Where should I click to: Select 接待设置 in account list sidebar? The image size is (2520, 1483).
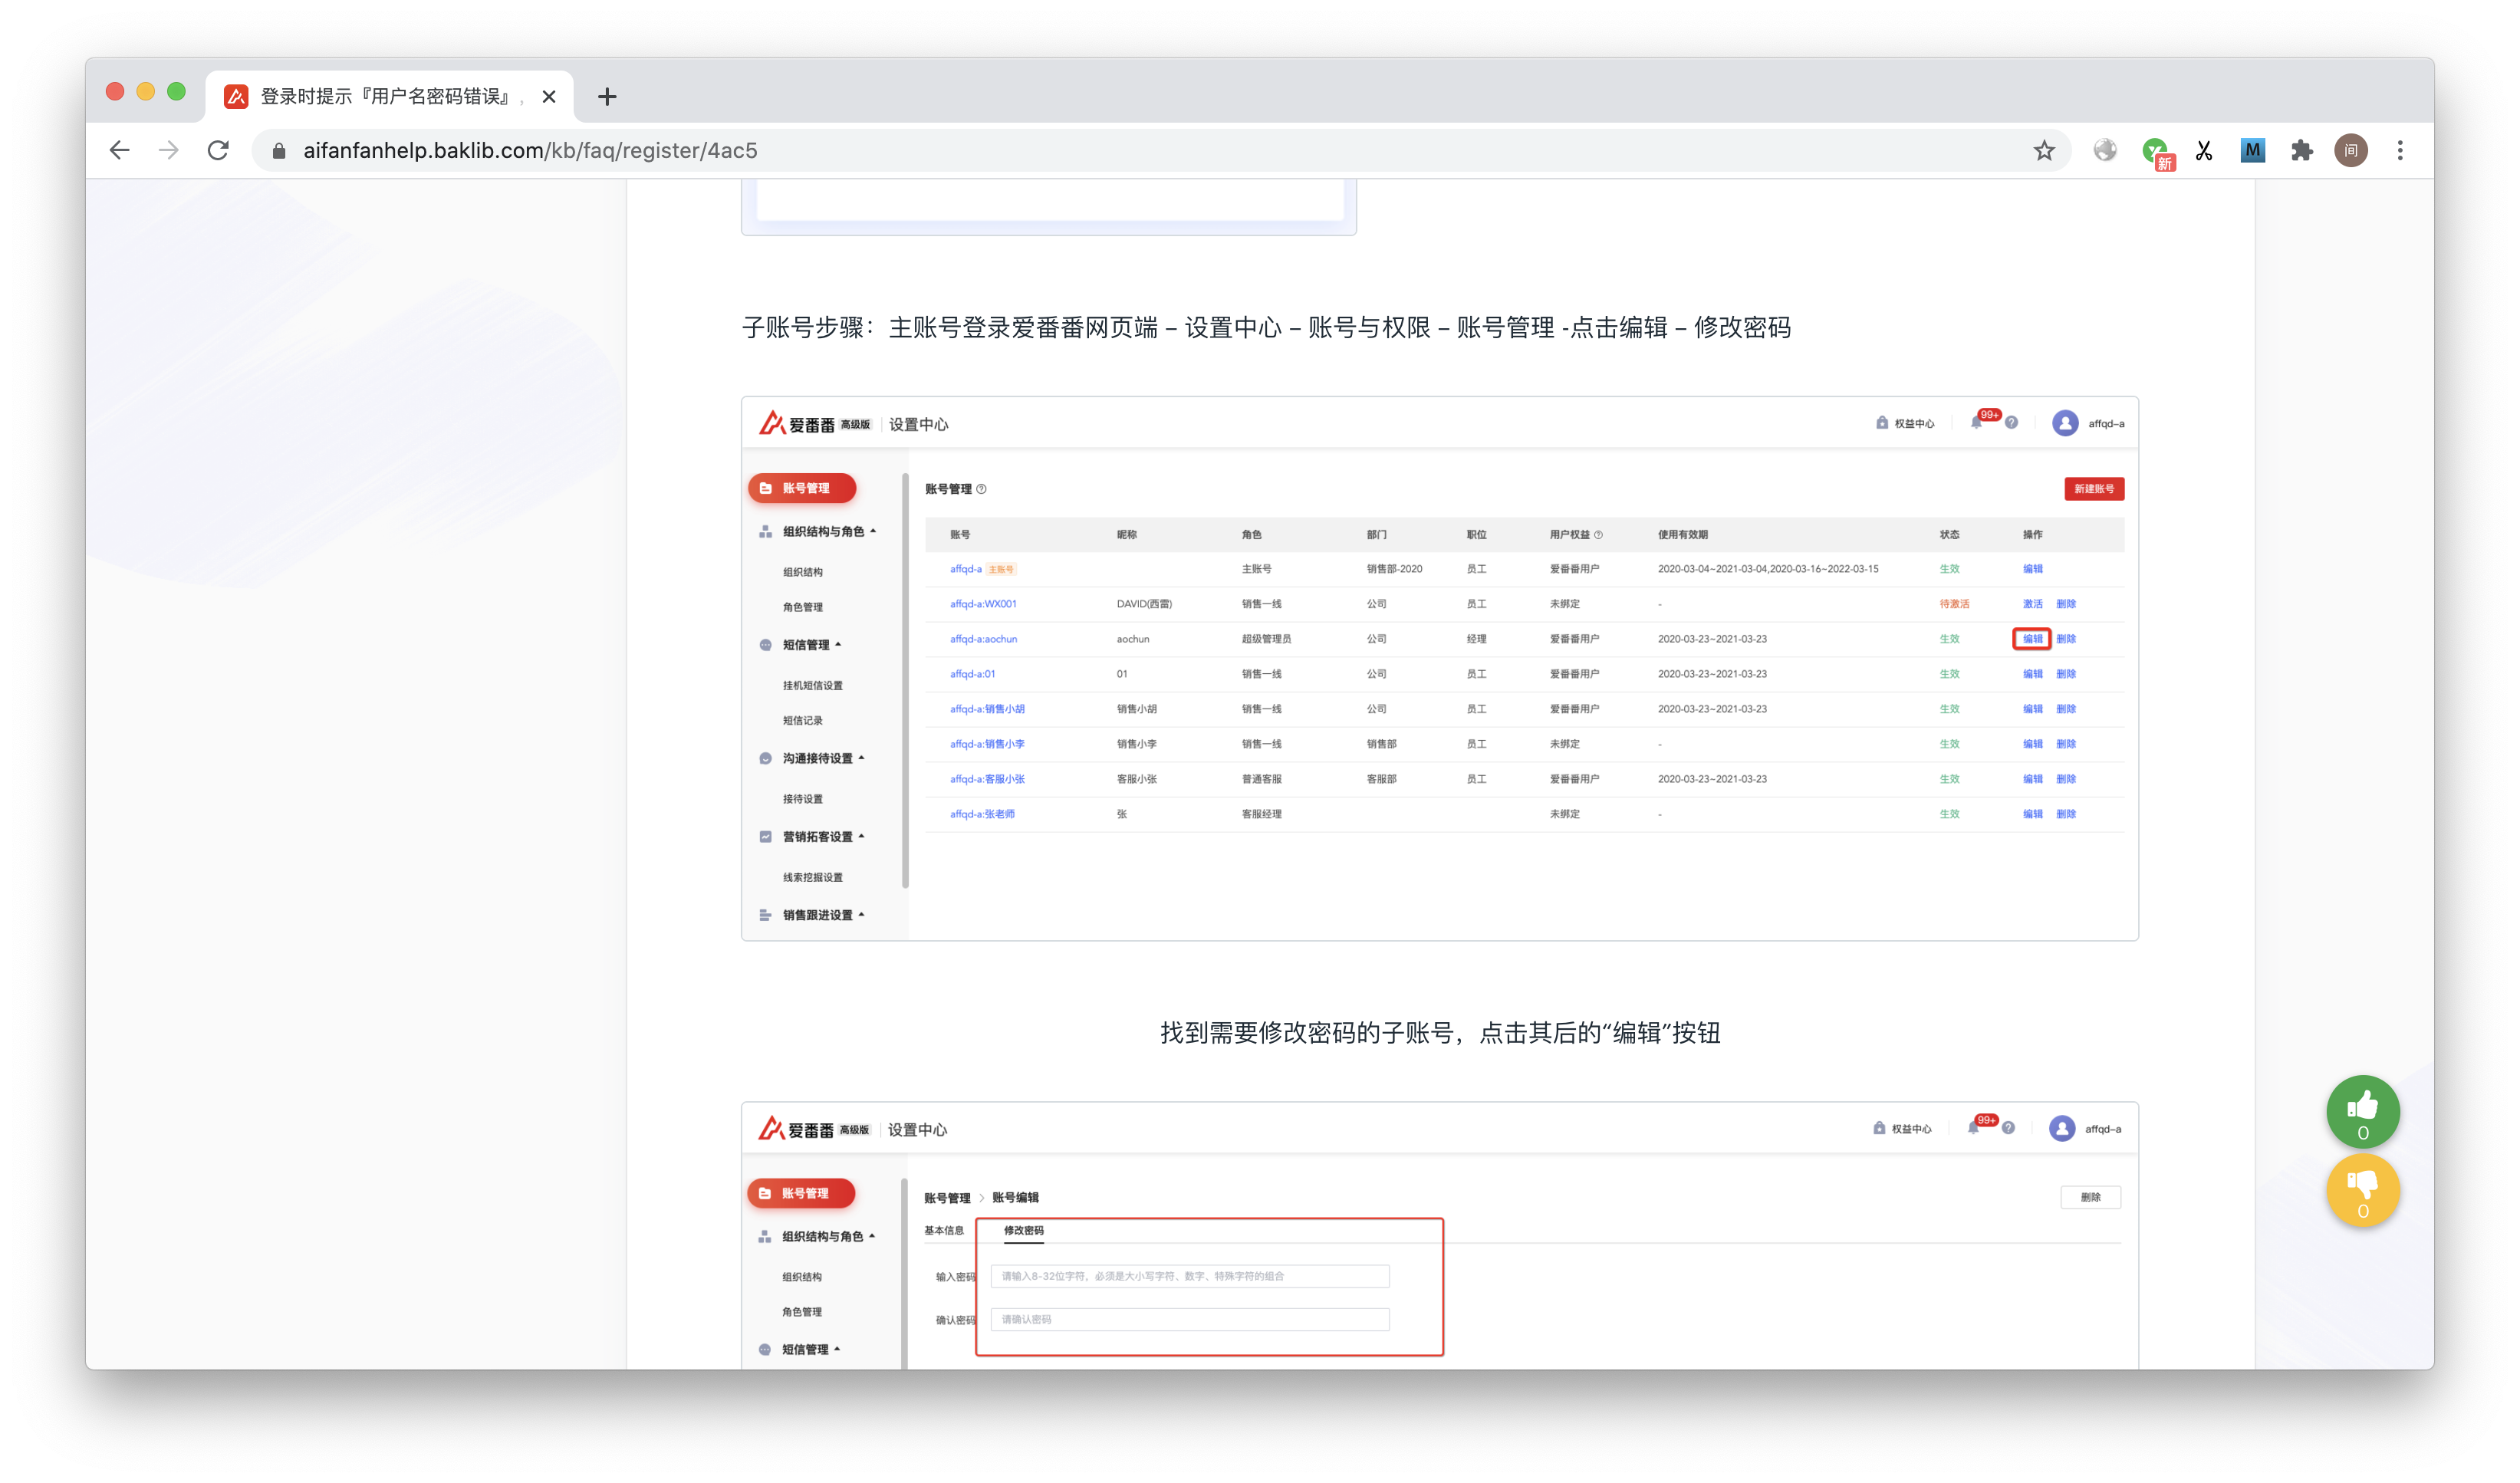pyautogui.click(x=802, y=799)
